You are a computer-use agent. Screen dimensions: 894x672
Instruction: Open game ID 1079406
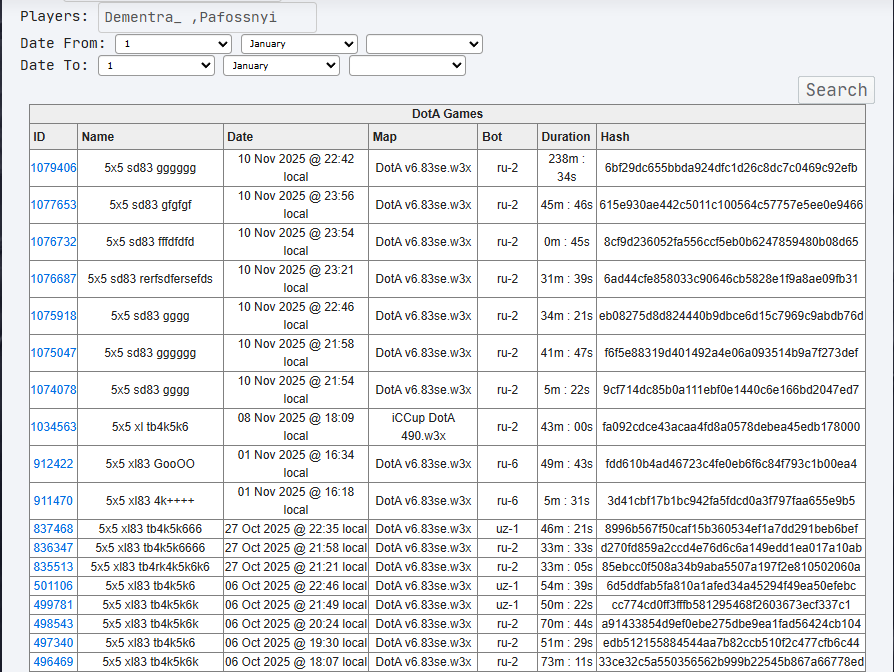click(x=54, y=168)
